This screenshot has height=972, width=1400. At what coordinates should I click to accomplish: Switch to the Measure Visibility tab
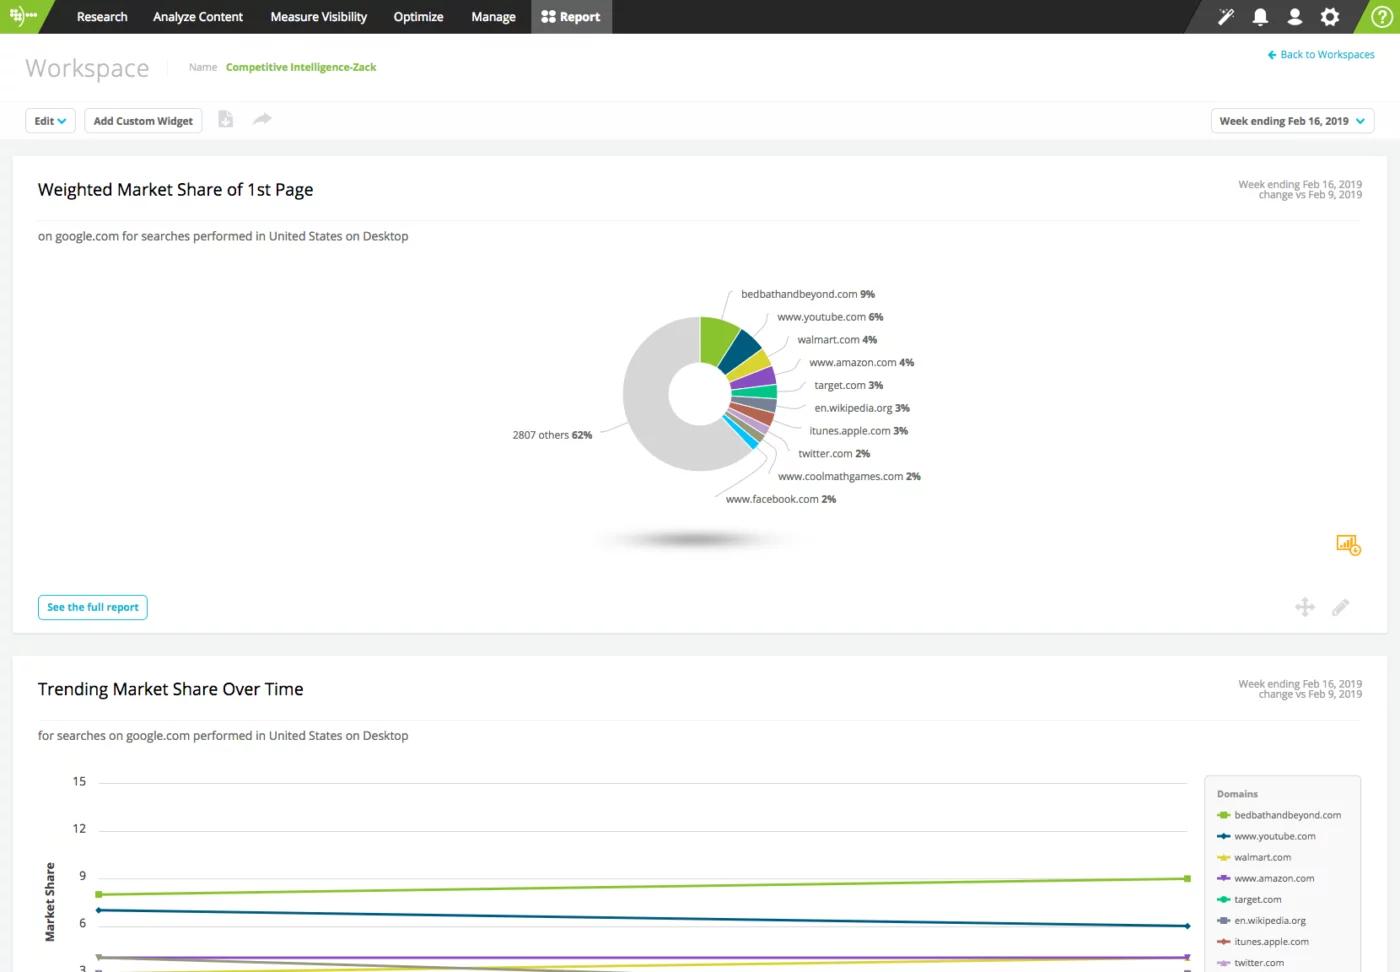[x=318, y=16]
